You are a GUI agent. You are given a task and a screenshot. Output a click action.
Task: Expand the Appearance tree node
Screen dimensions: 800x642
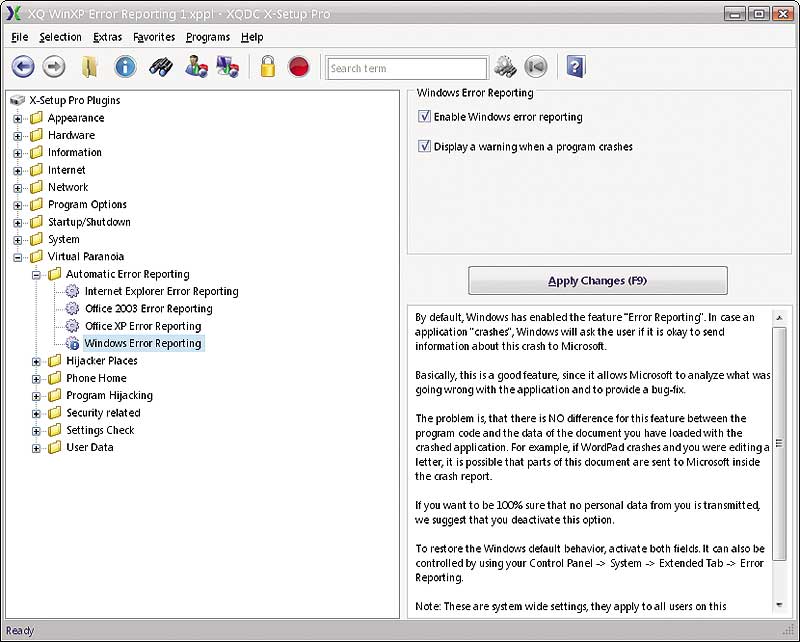(17, 118)
